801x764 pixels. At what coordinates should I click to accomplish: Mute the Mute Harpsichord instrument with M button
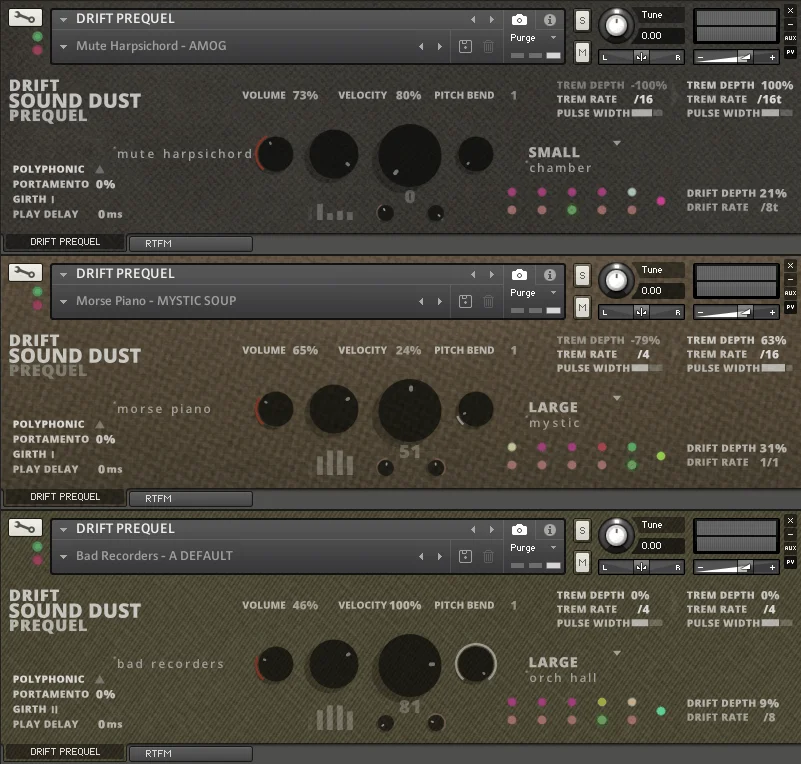click(x=582, y=52)
